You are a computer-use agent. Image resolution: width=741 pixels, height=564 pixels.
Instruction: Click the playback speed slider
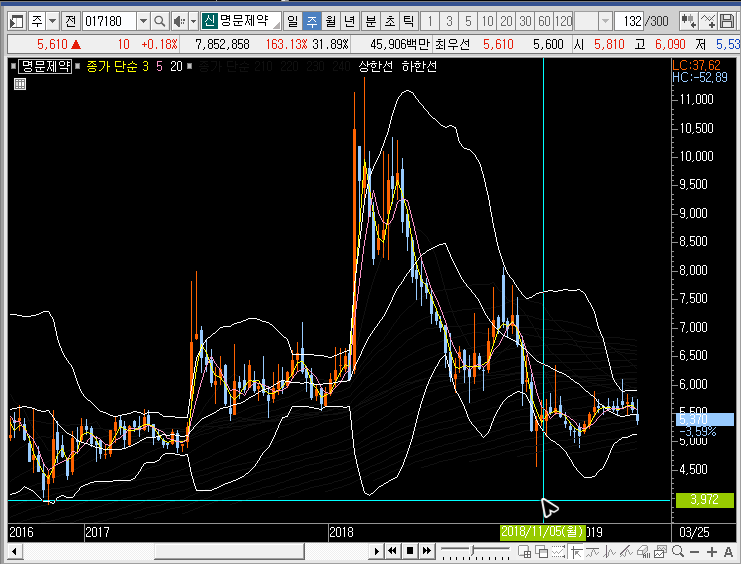475,551
